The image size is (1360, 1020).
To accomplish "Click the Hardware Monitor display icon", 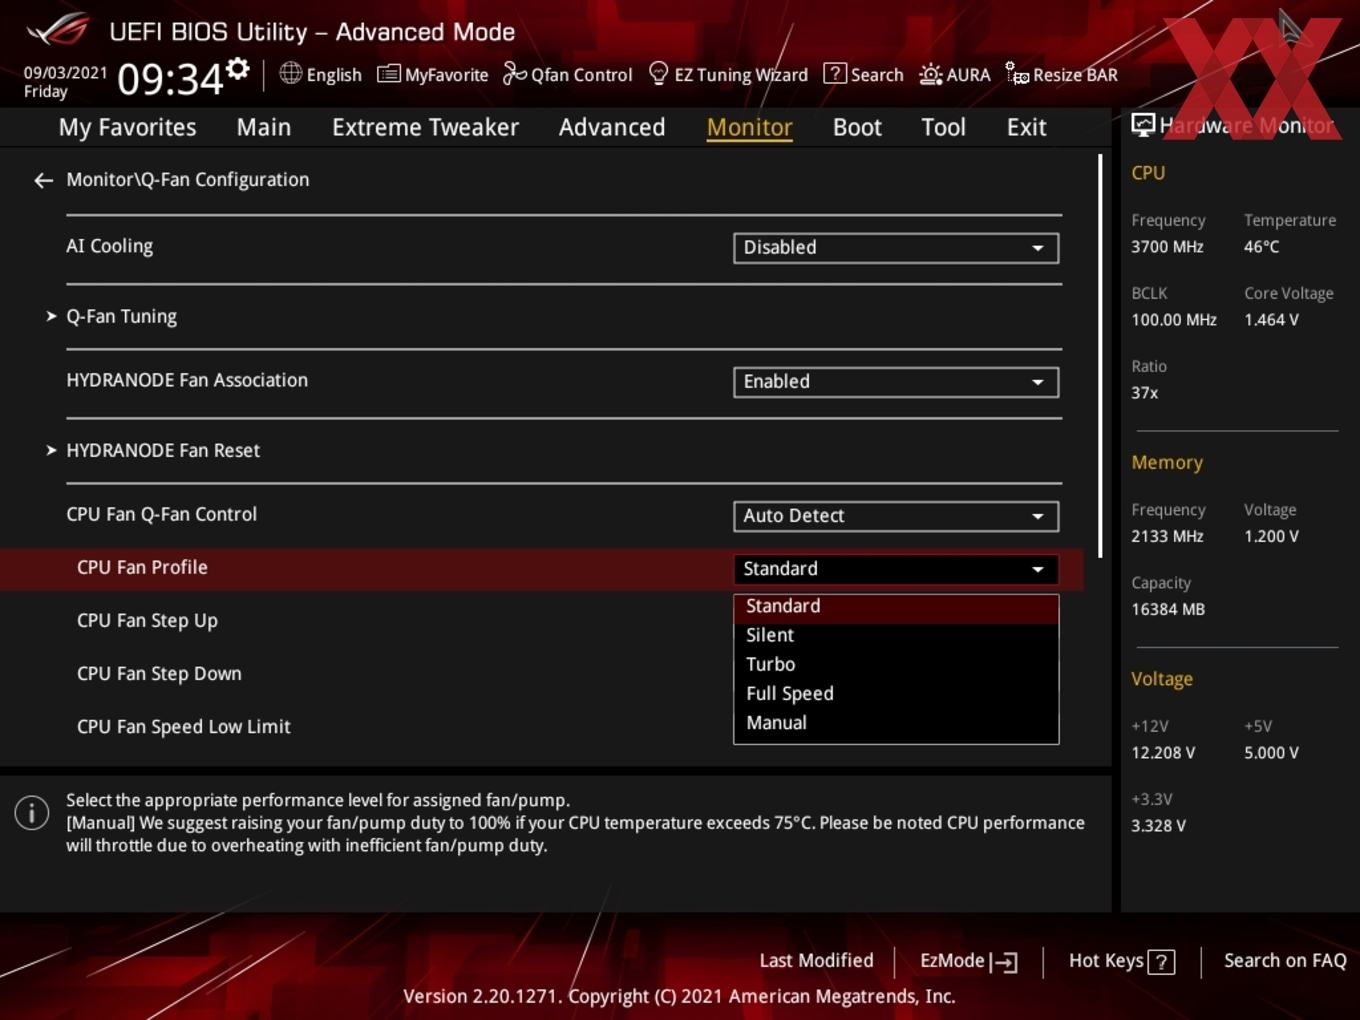I will (1143, 125).
